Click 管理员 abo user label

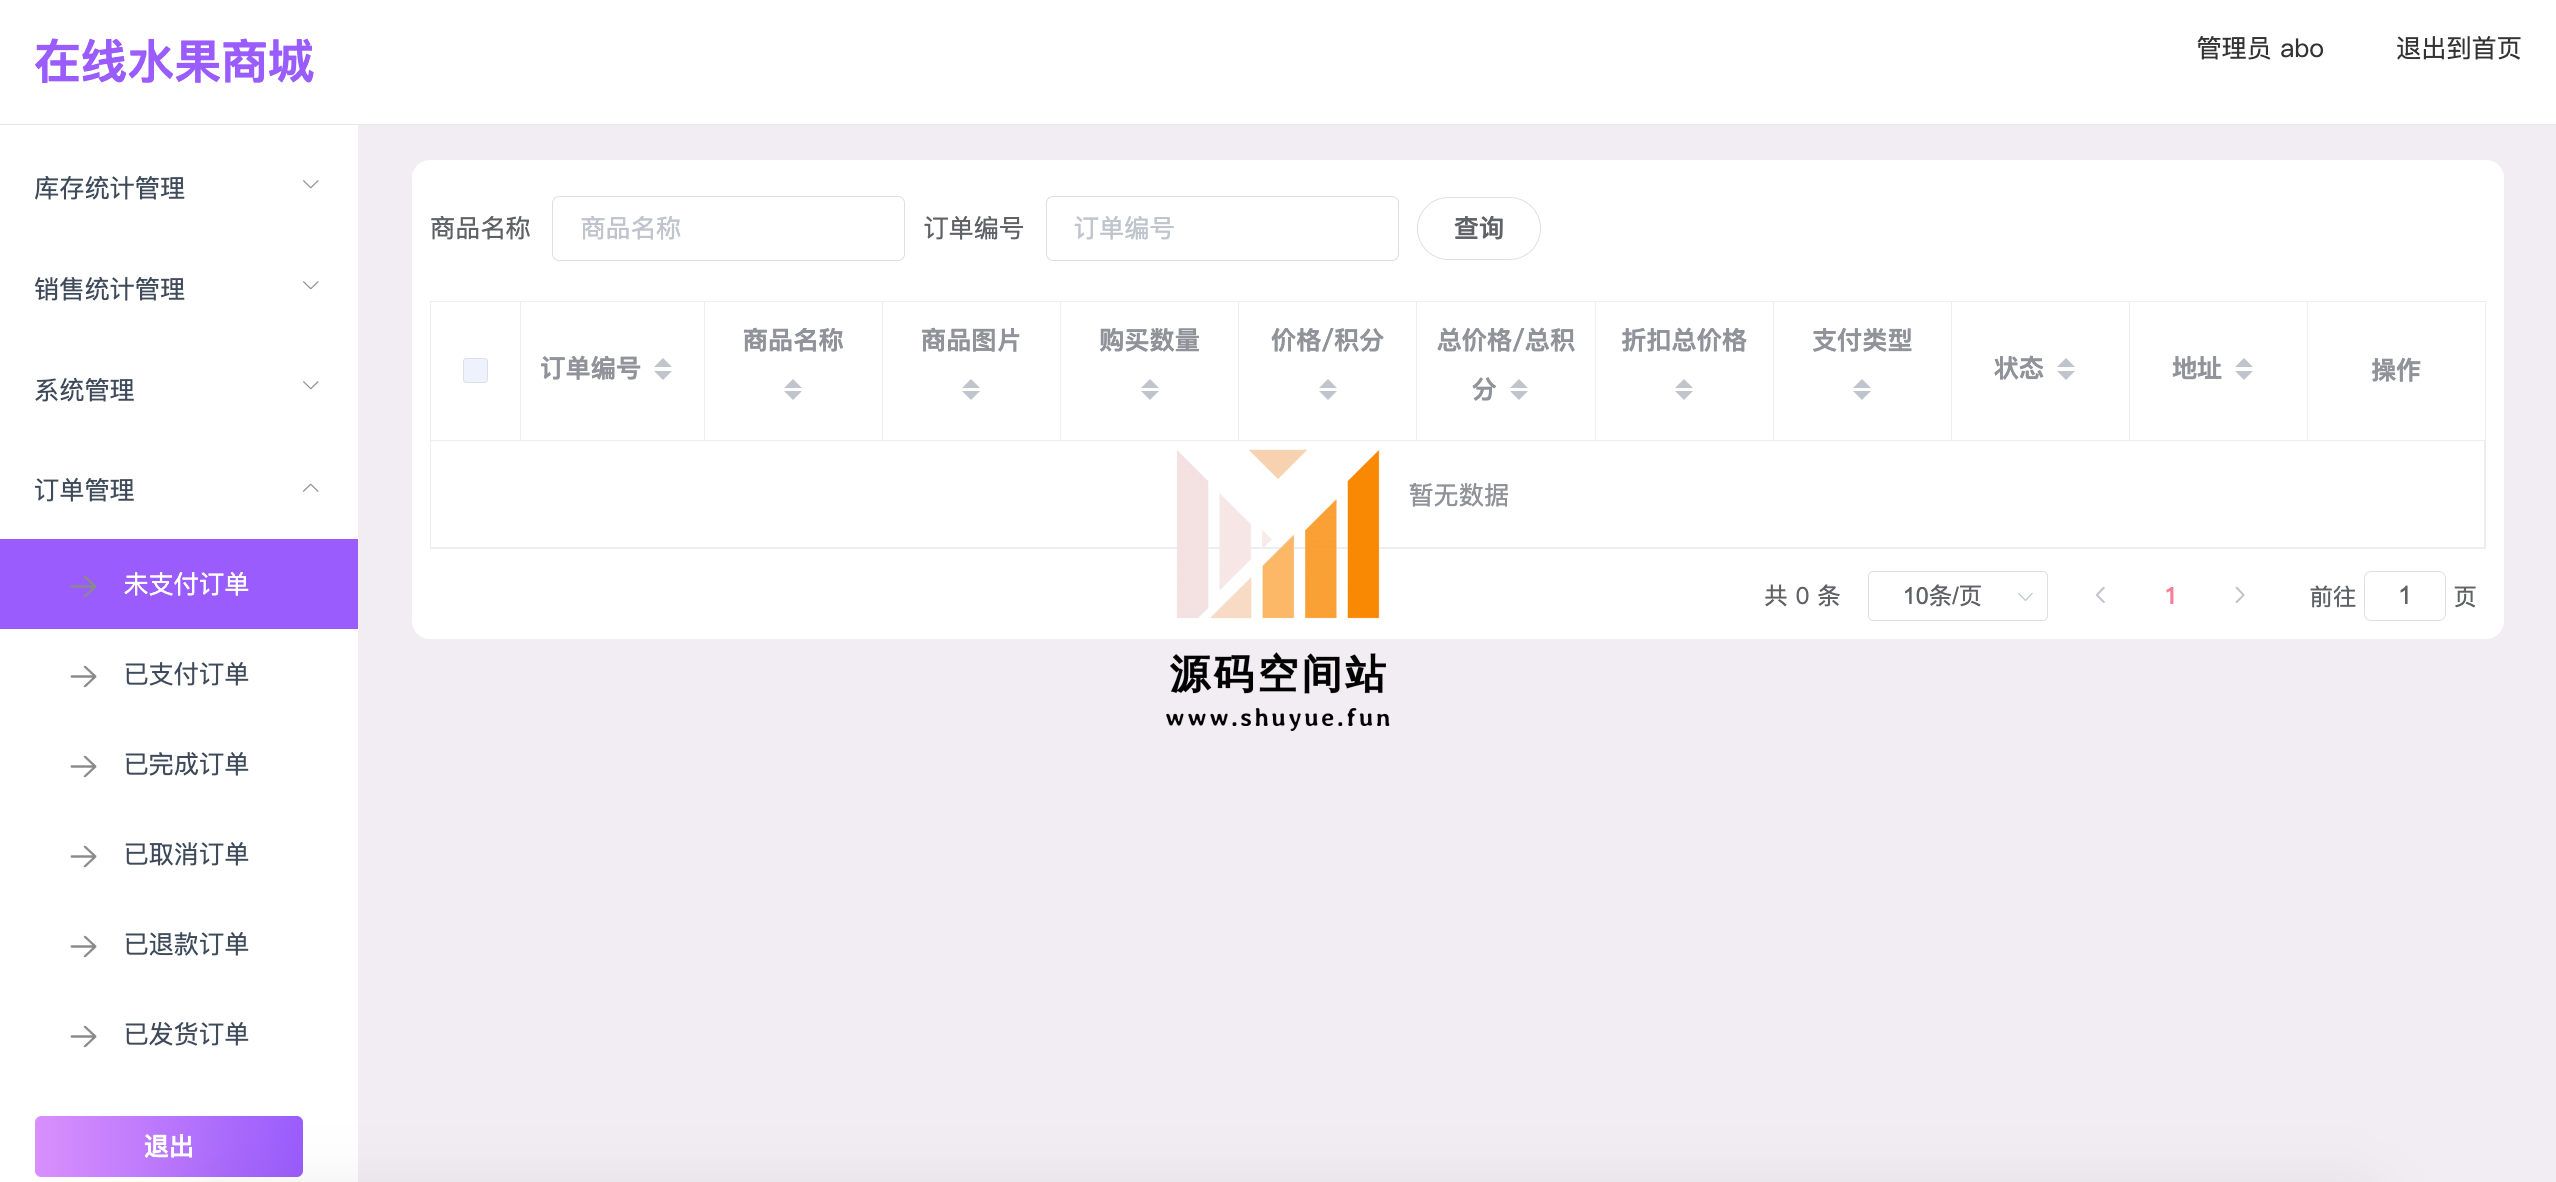2259,49
